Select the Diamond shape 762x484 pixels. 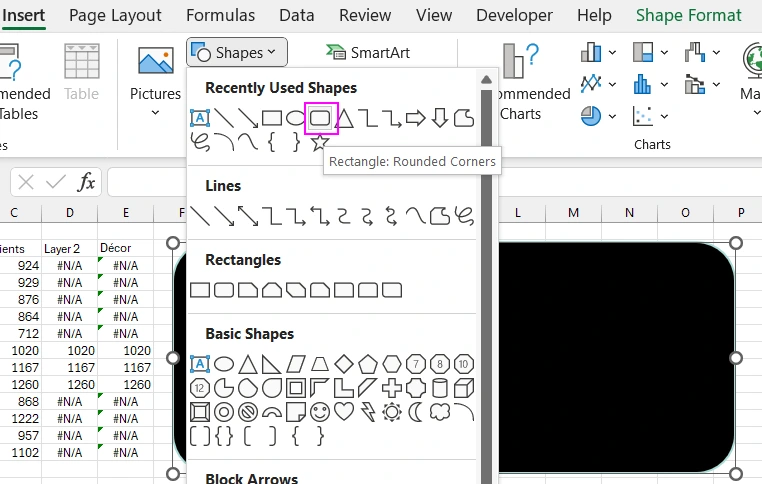click(344, 363)
